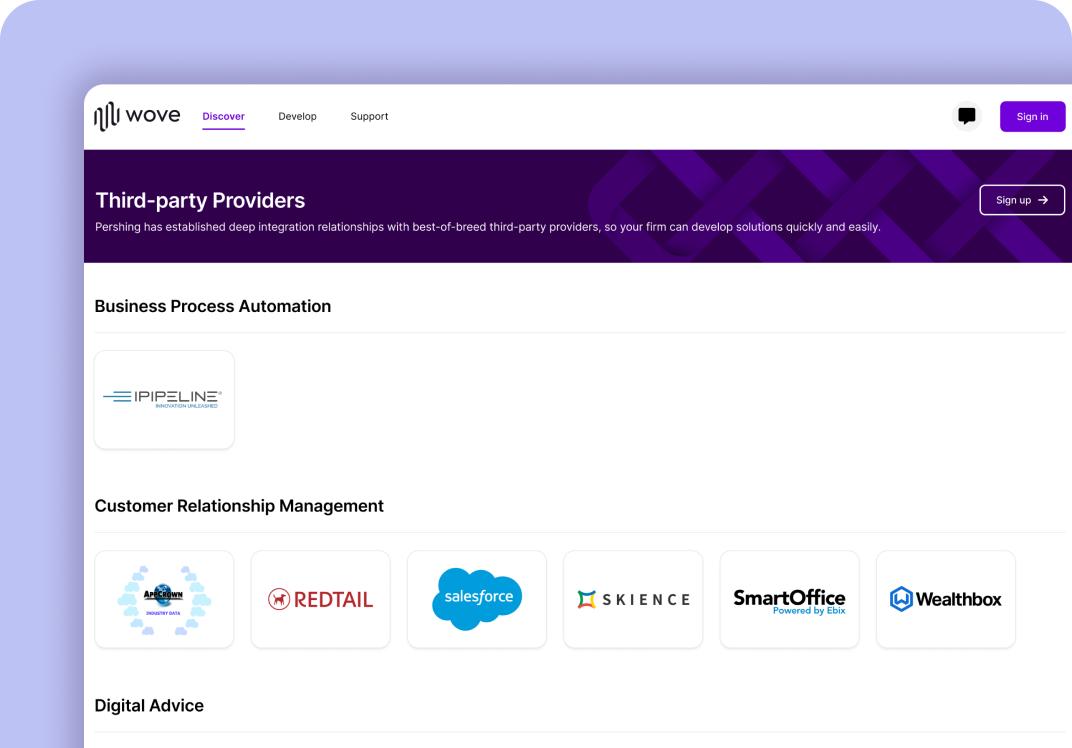
Task: Choose the Salesforce cloud logo
Action: coord(477,598)
